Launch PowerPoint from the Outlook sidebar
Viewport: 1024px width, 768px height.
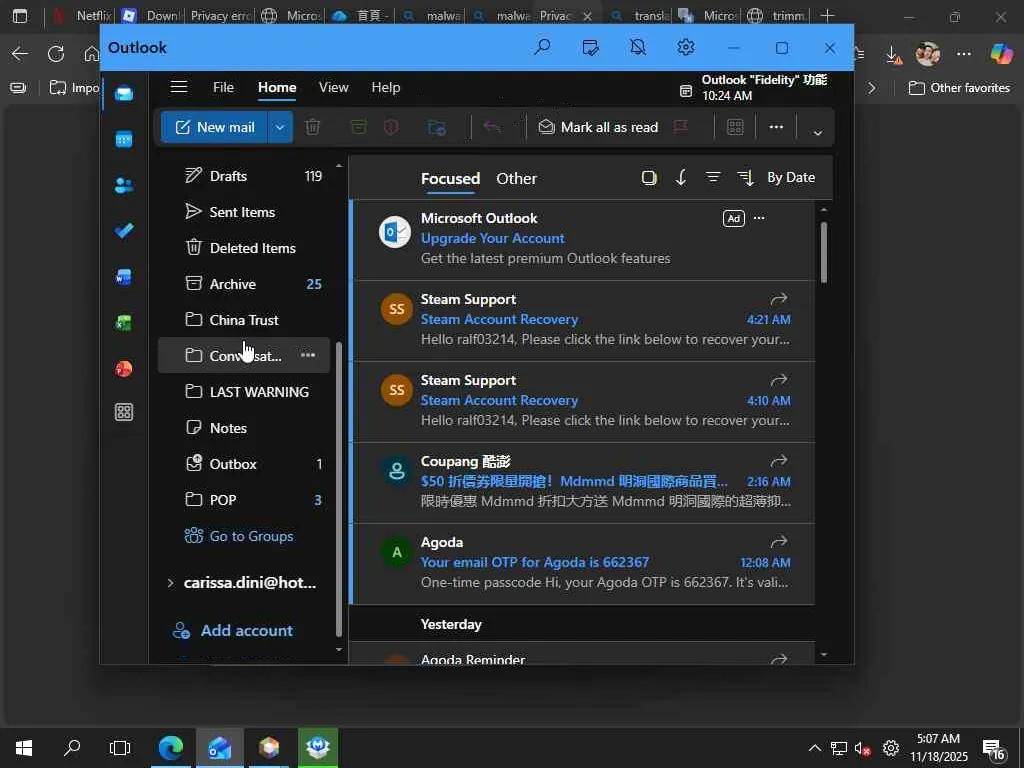click(123, 368)
